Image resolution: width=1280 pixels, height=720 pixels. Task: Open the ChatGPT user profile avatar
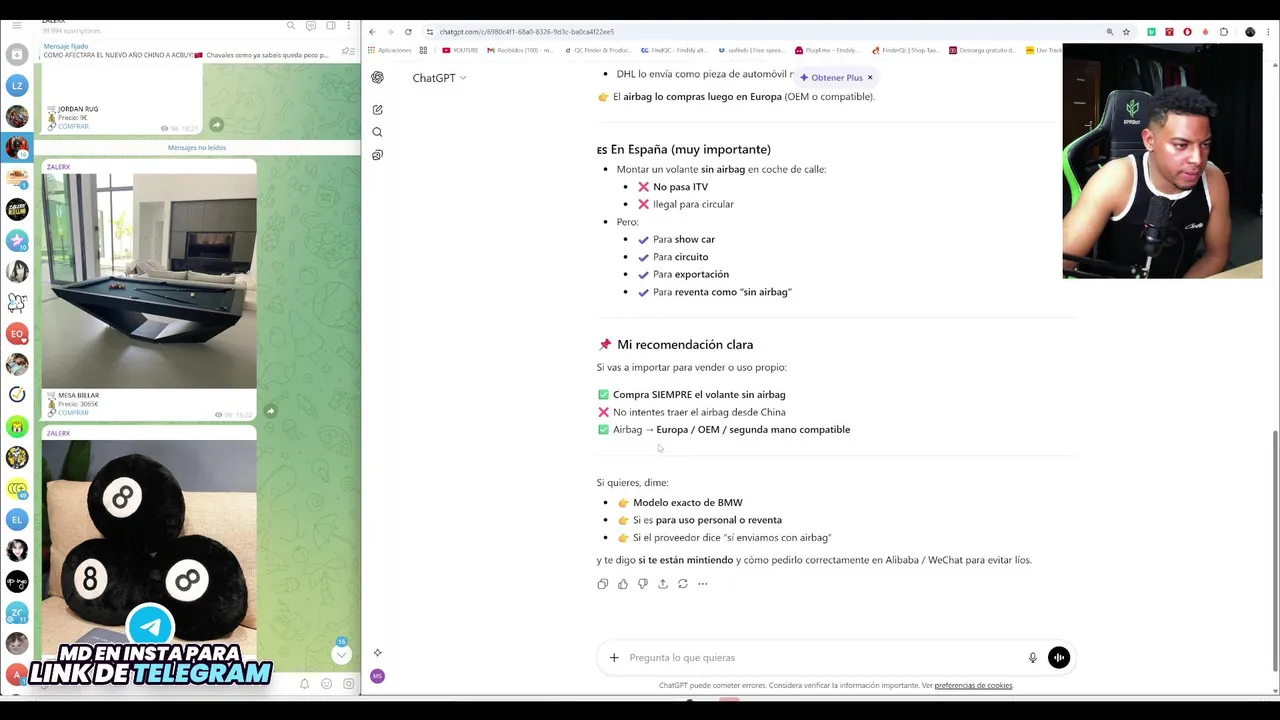(x=377, y=676)
